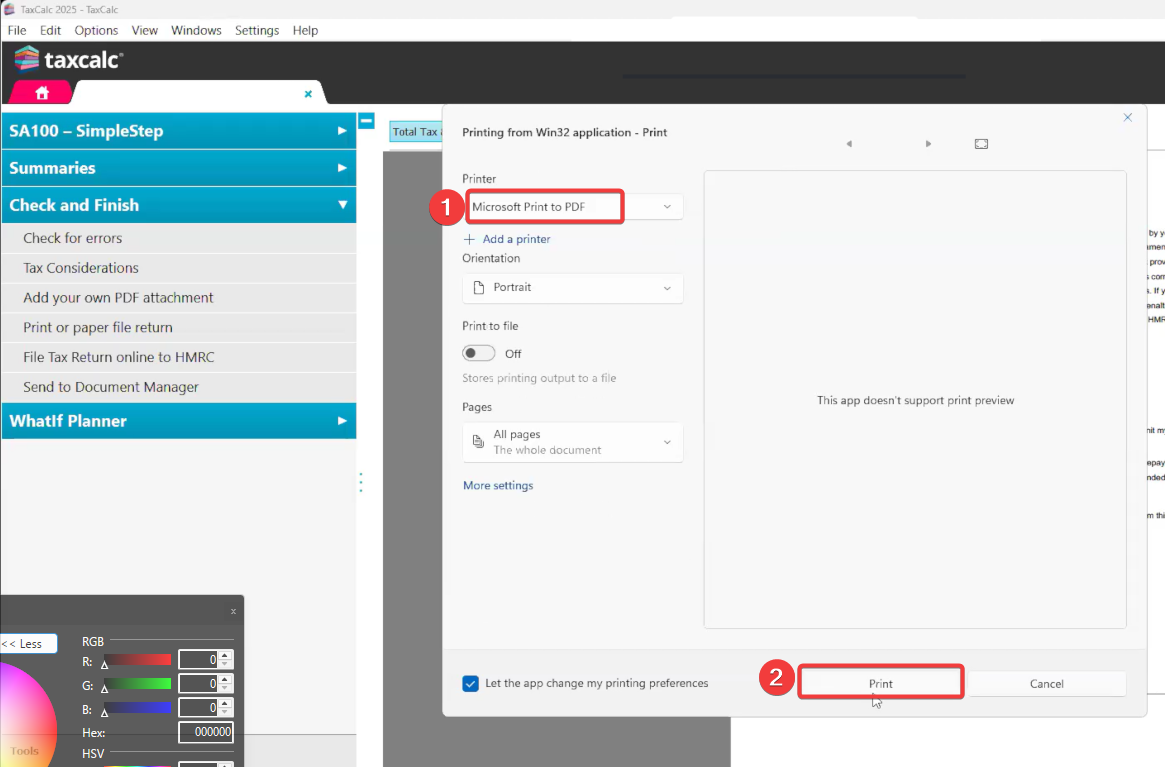Image resolution: width=1165 pixels, height=767 pixels.
Task: Open the Orientation dropdown showing Portrait
Action: coord(573,288)
